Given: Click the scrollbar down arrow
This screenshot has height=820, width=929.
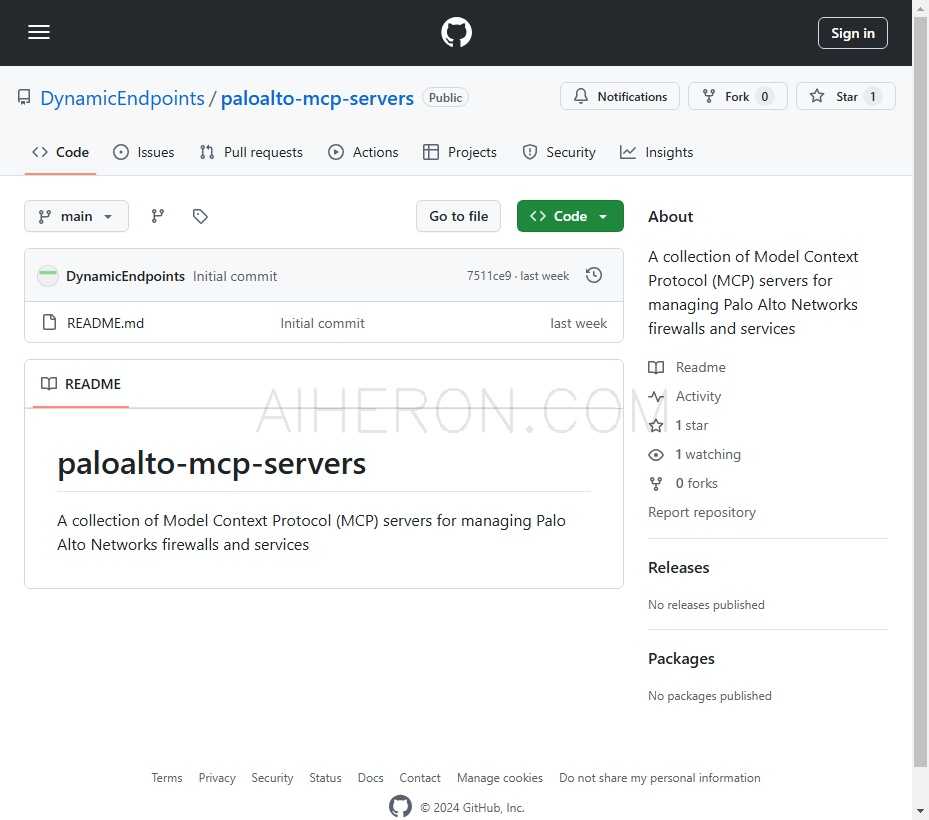Looking at the screenshot, I should pyautogui.click(x=920, y=811).
